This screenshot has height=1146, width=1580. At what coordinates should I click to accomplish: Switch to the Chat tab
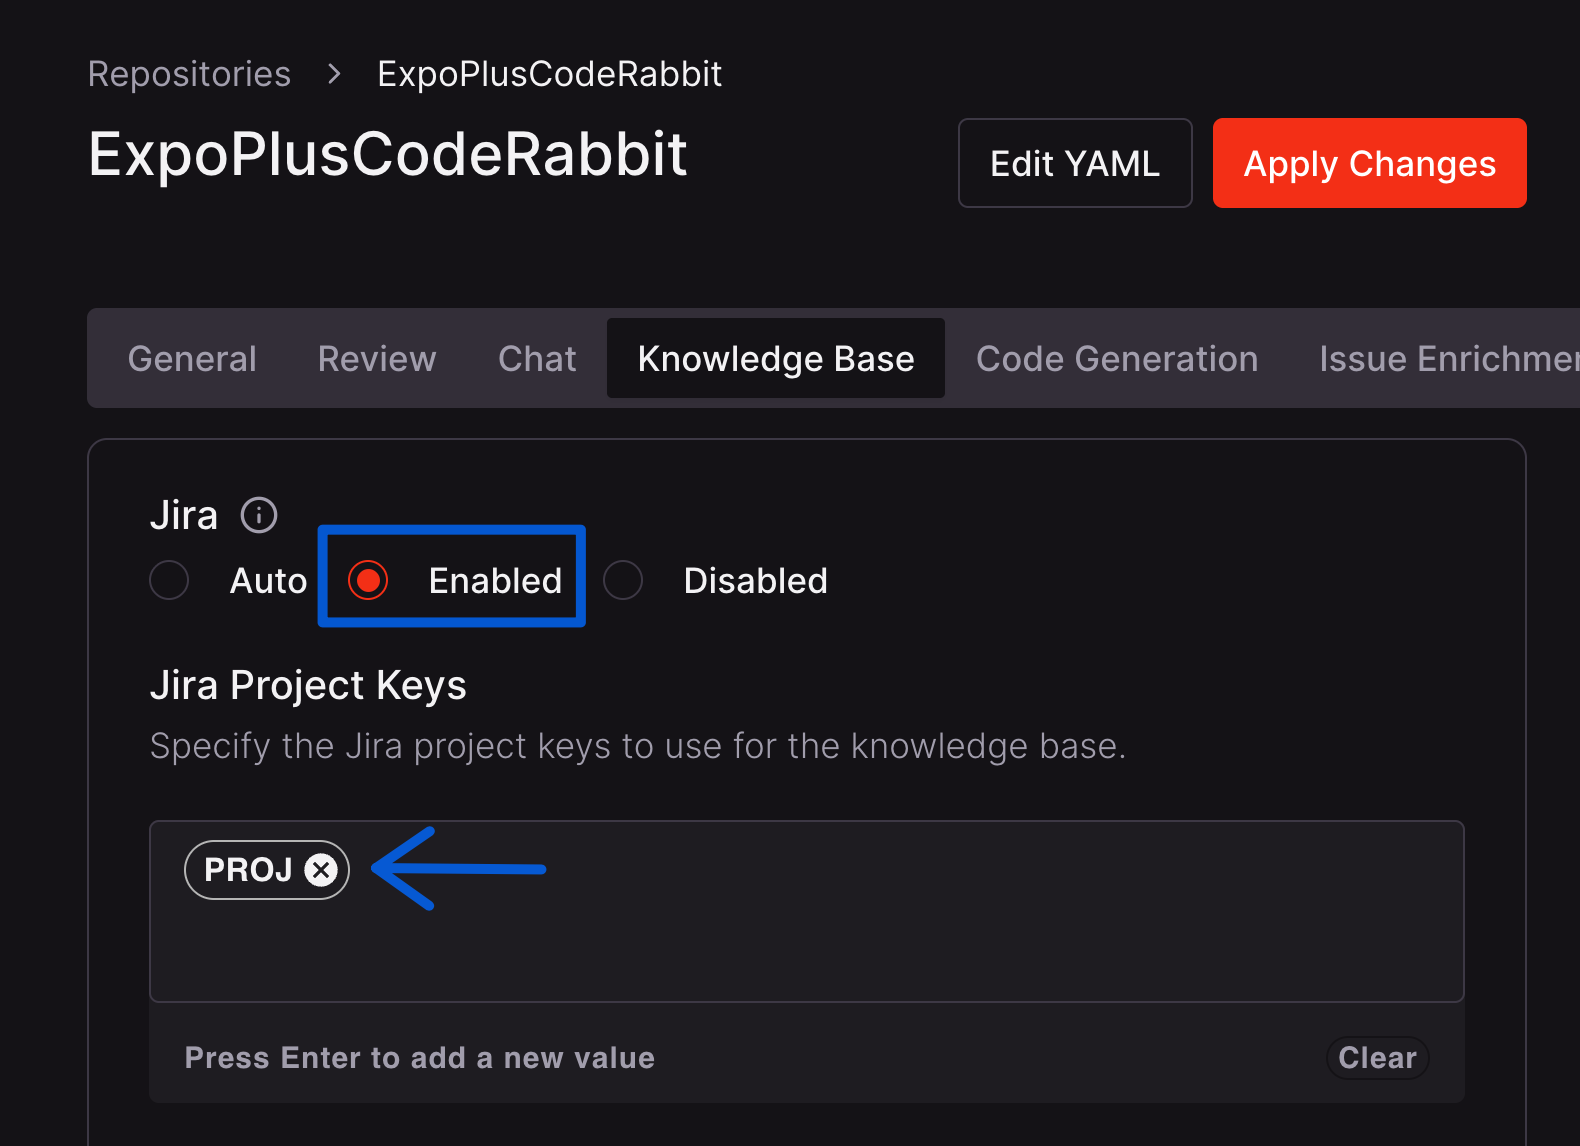coord(536,358)
